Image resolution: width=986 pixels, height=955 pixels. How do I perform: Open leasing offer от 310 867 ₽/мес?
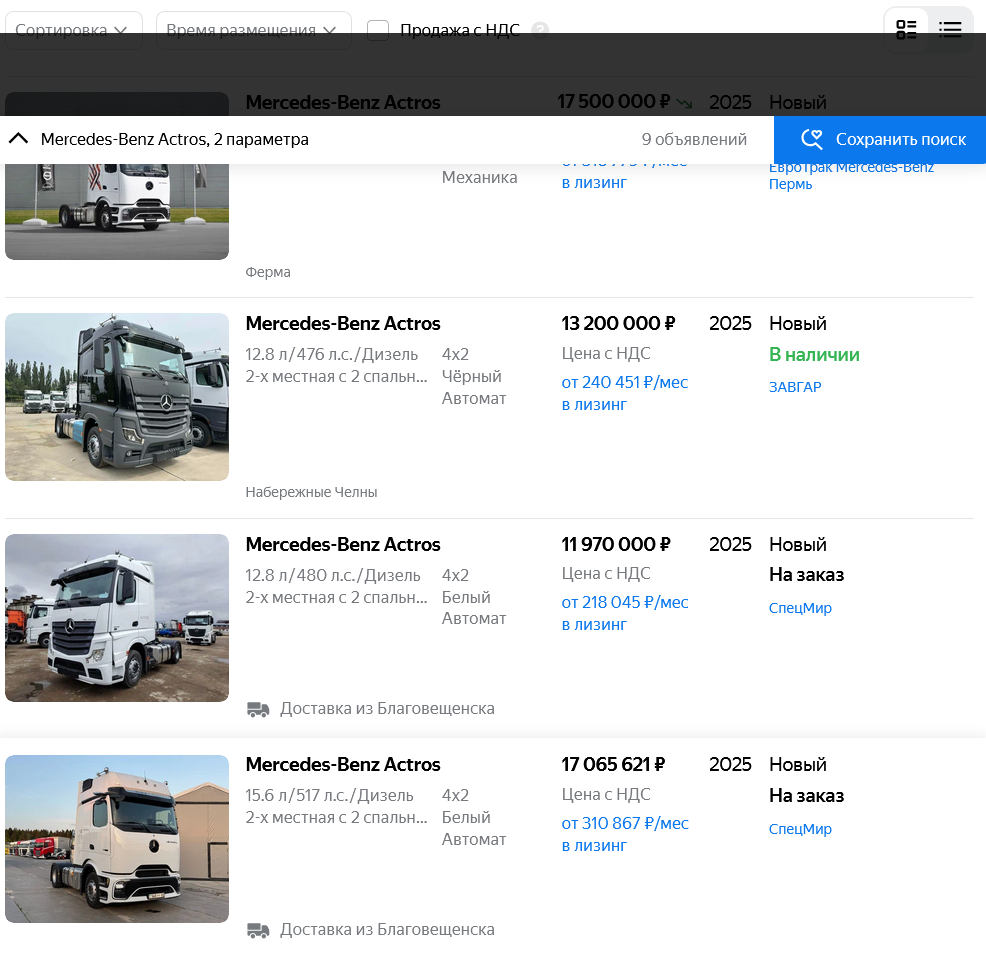click(x=624, y=834)
